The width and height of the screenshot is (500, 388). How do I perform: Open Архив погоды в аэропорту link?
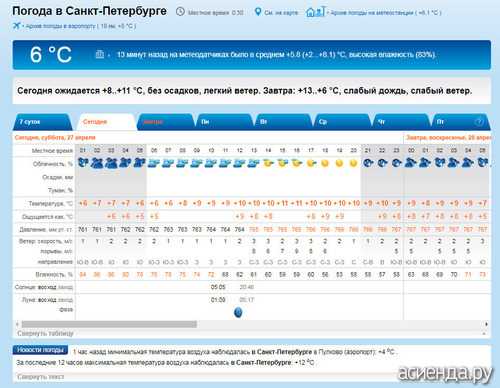point(81,26)
